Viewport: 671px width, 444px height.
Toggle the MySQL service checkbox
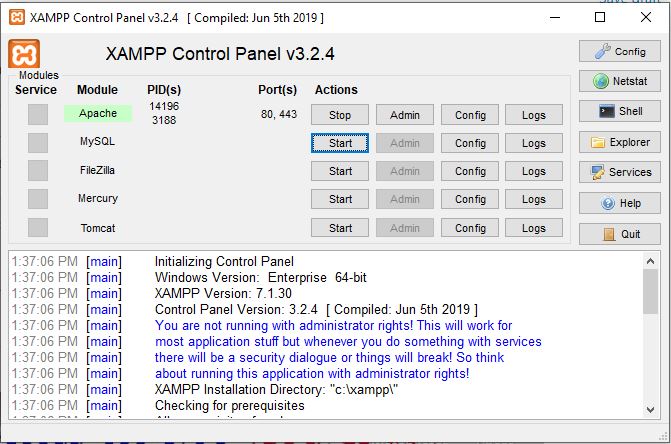click(37, 143)
